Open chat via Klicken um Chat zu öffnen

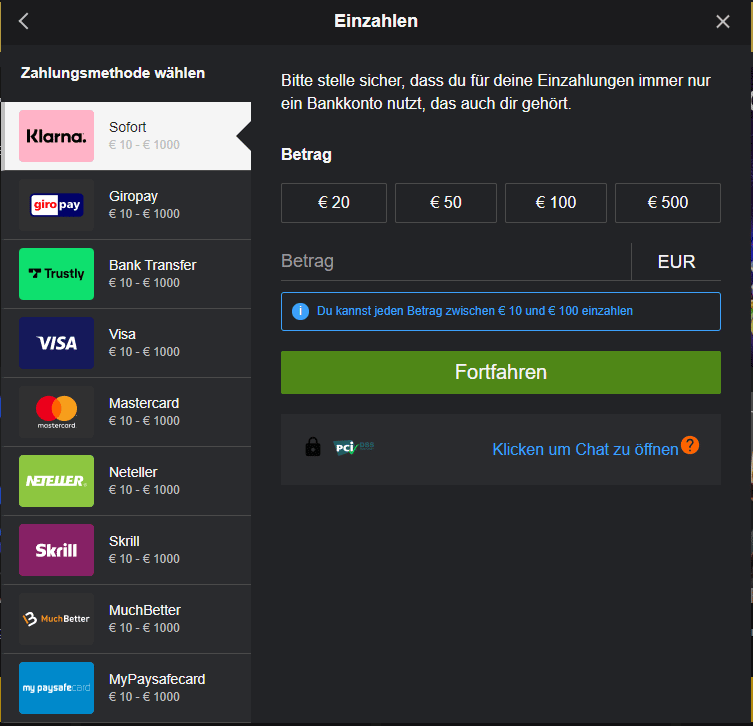[585, 449]
